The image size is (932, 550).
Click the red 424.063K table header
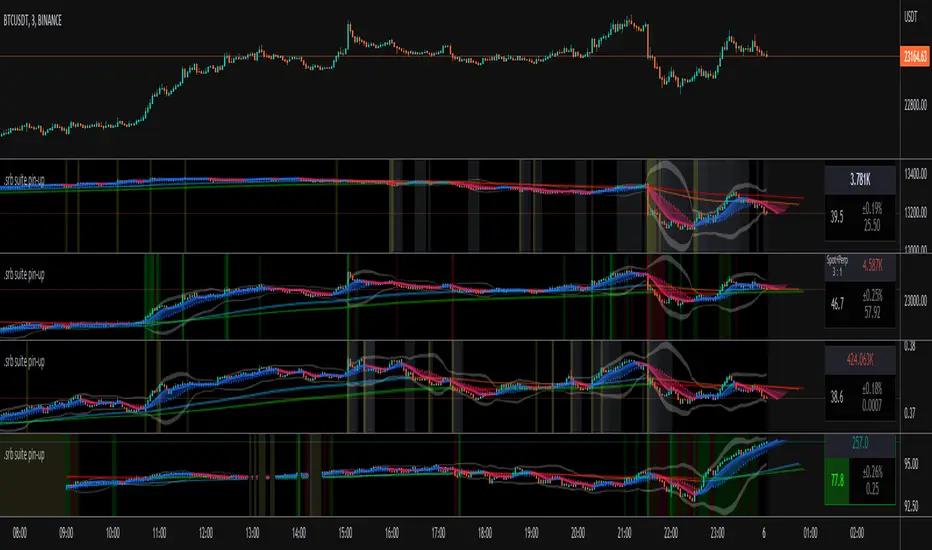coord(860,359)
